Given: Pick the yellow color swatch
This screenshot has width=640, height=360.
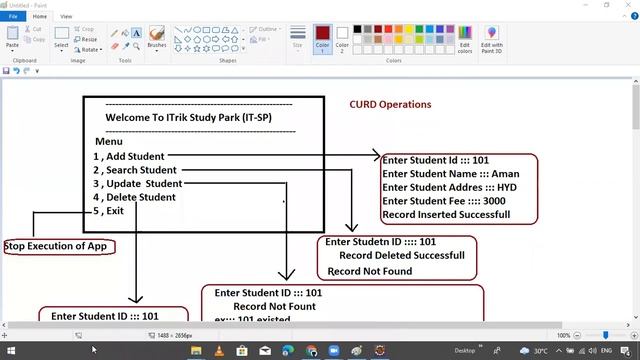Looking at the screenshot, I should [x=409, y=29].
